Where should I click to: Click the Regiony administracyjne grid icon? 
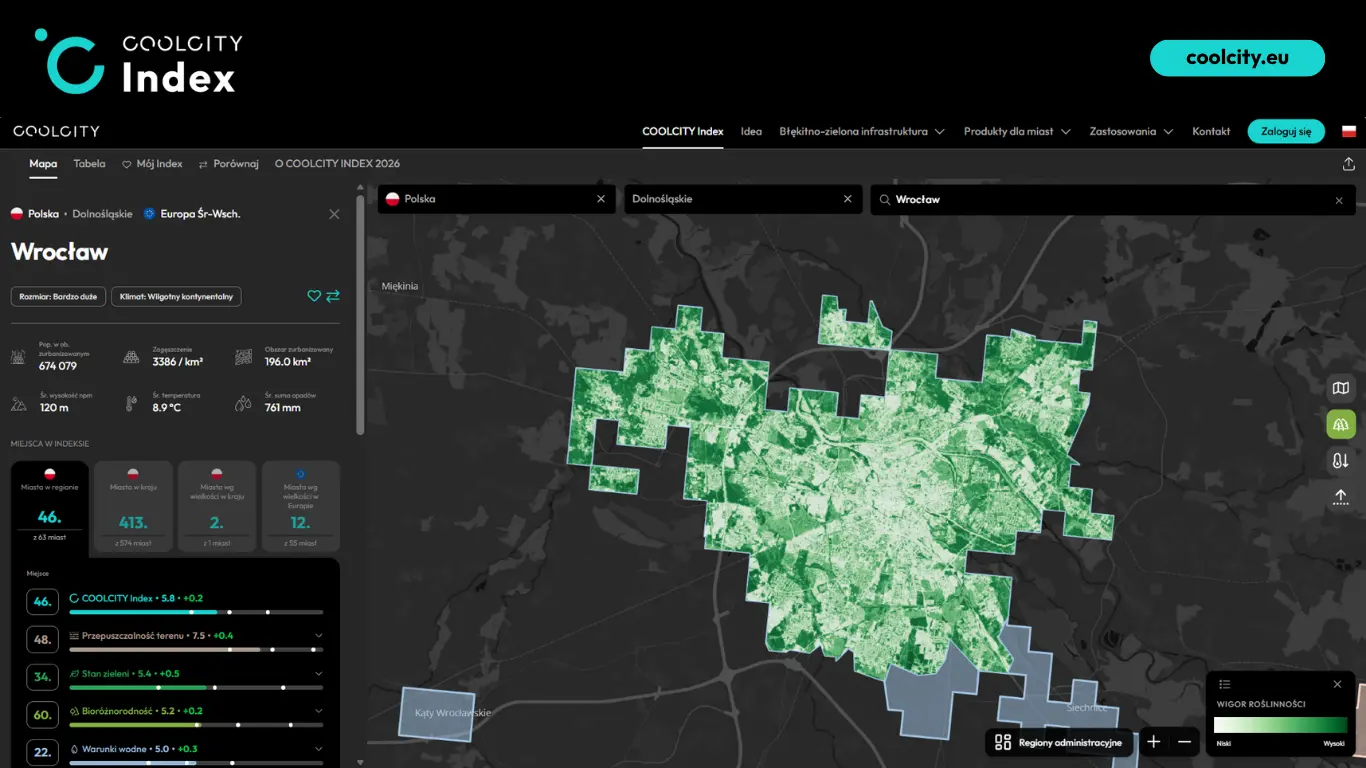coord(1003,742)
